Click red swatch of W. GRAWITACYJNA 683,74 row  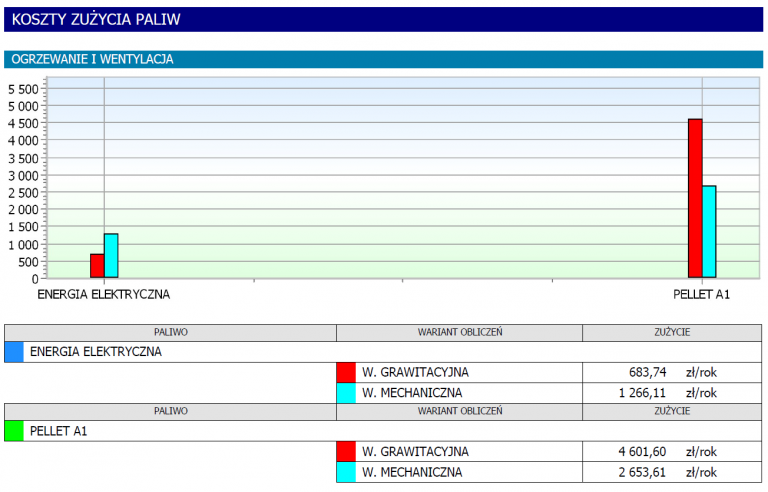click(346, 372)
